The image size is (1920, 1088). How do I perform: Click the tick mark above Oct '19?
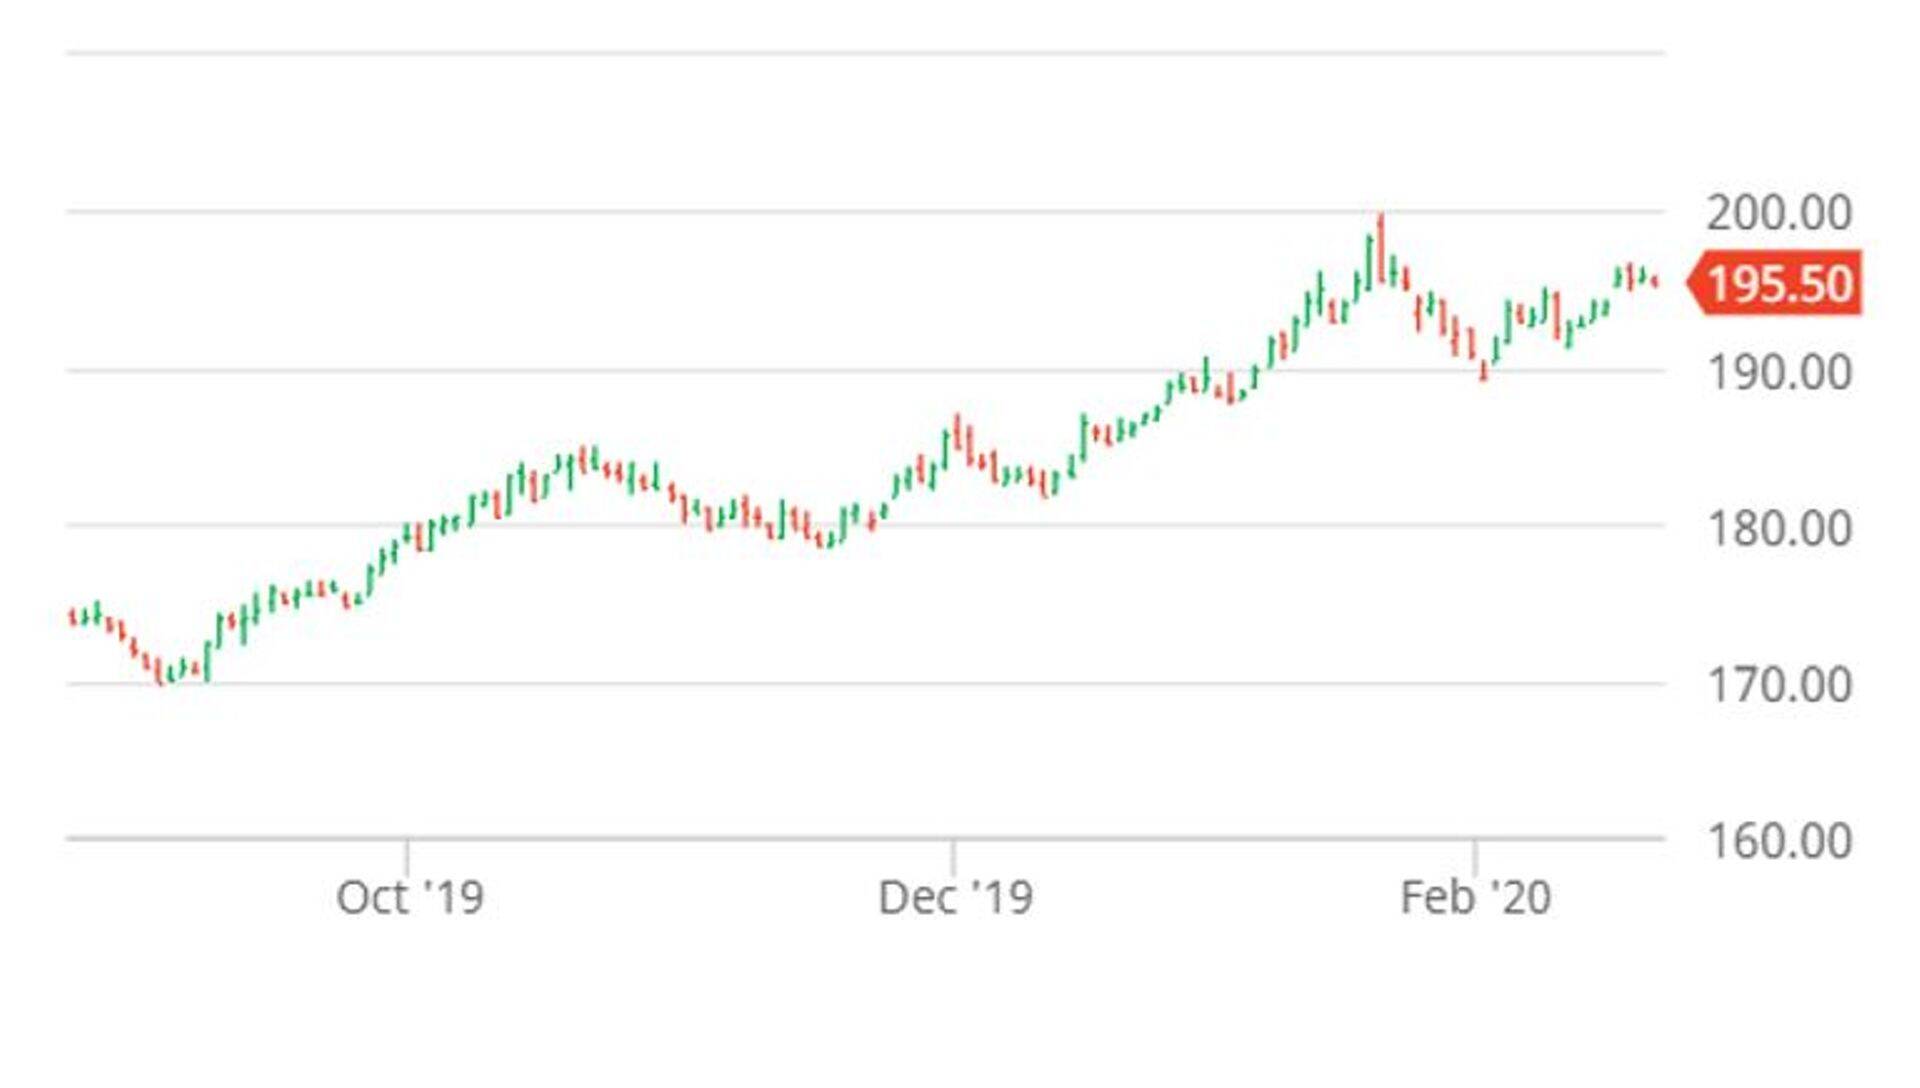pos(407,856)
